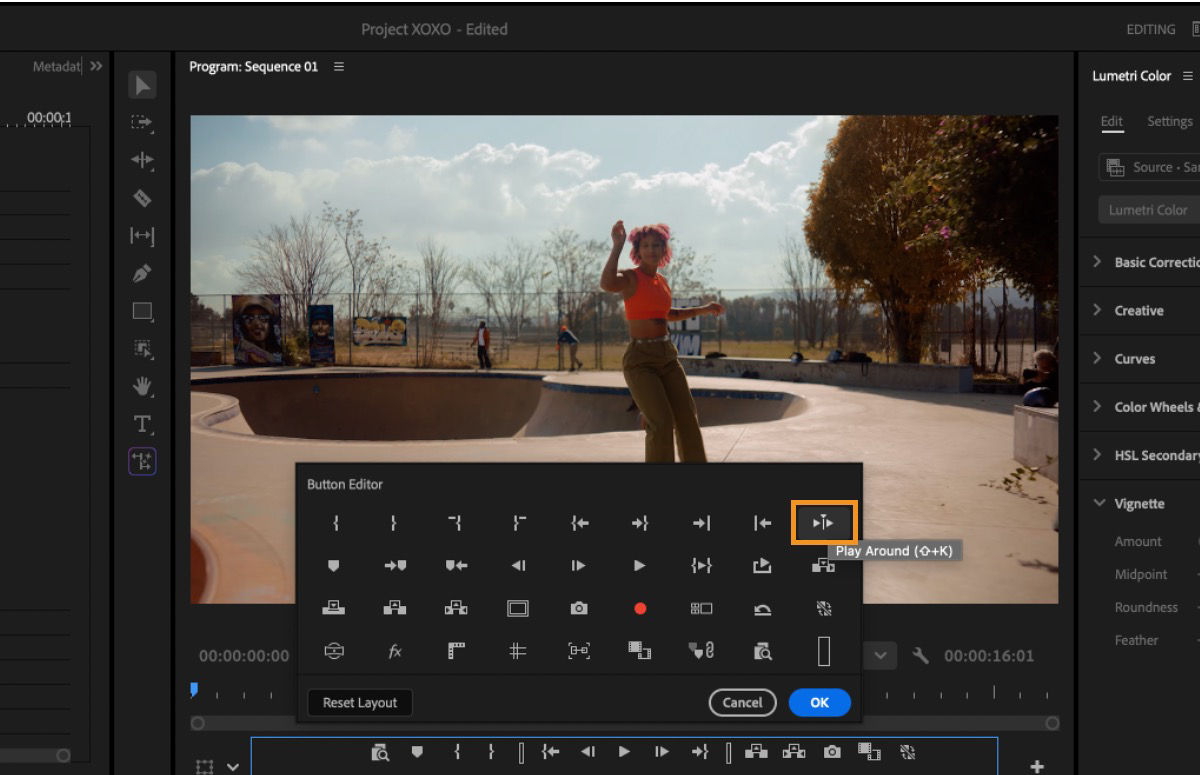Toggle the grid guides icon in Button Editor
1200x775 pixels.
pos(517,651)
